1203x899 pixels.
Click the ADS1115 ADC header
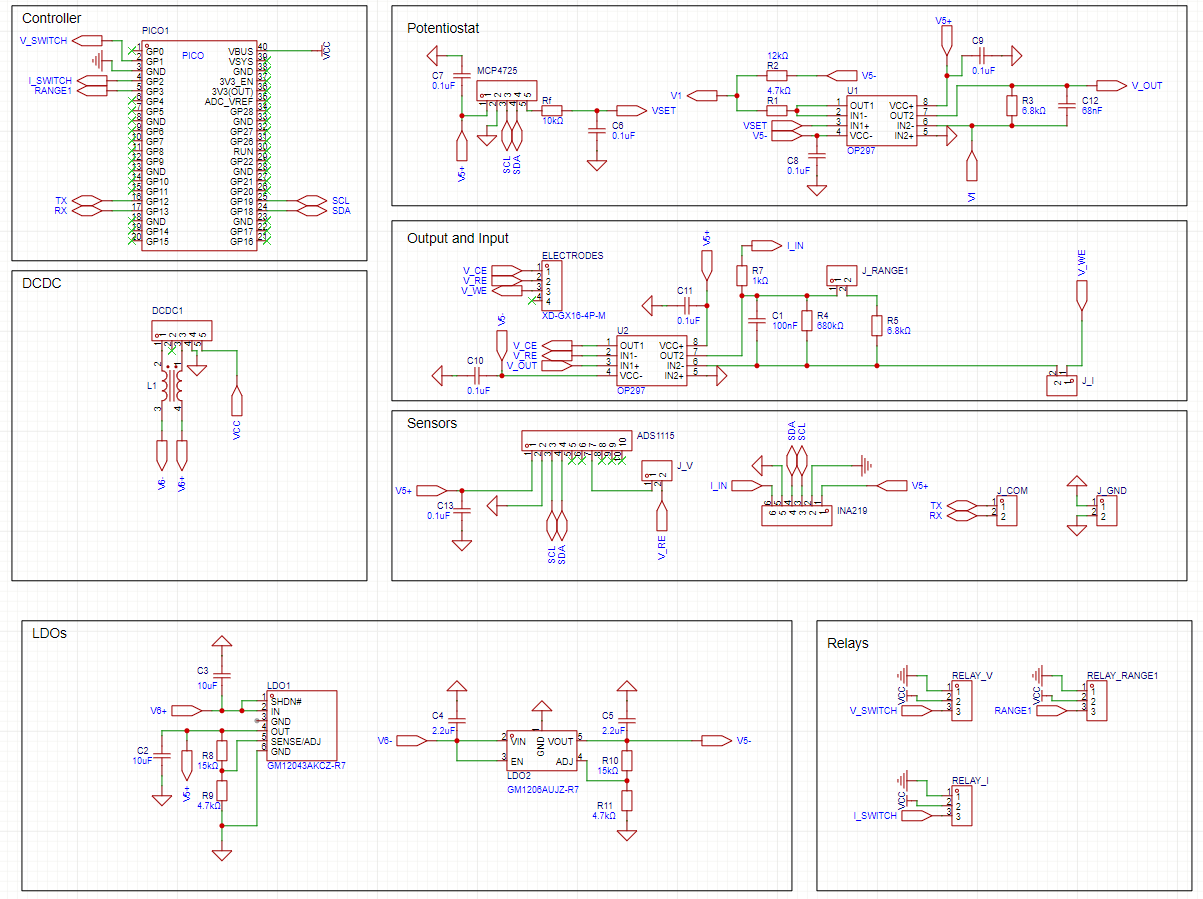click(x=575, y=442)
